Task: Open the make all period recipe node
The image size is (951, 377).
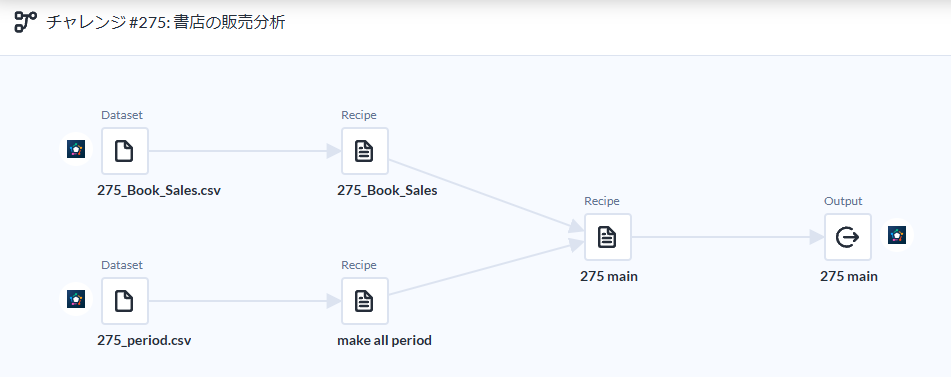Action: point(365,301)
